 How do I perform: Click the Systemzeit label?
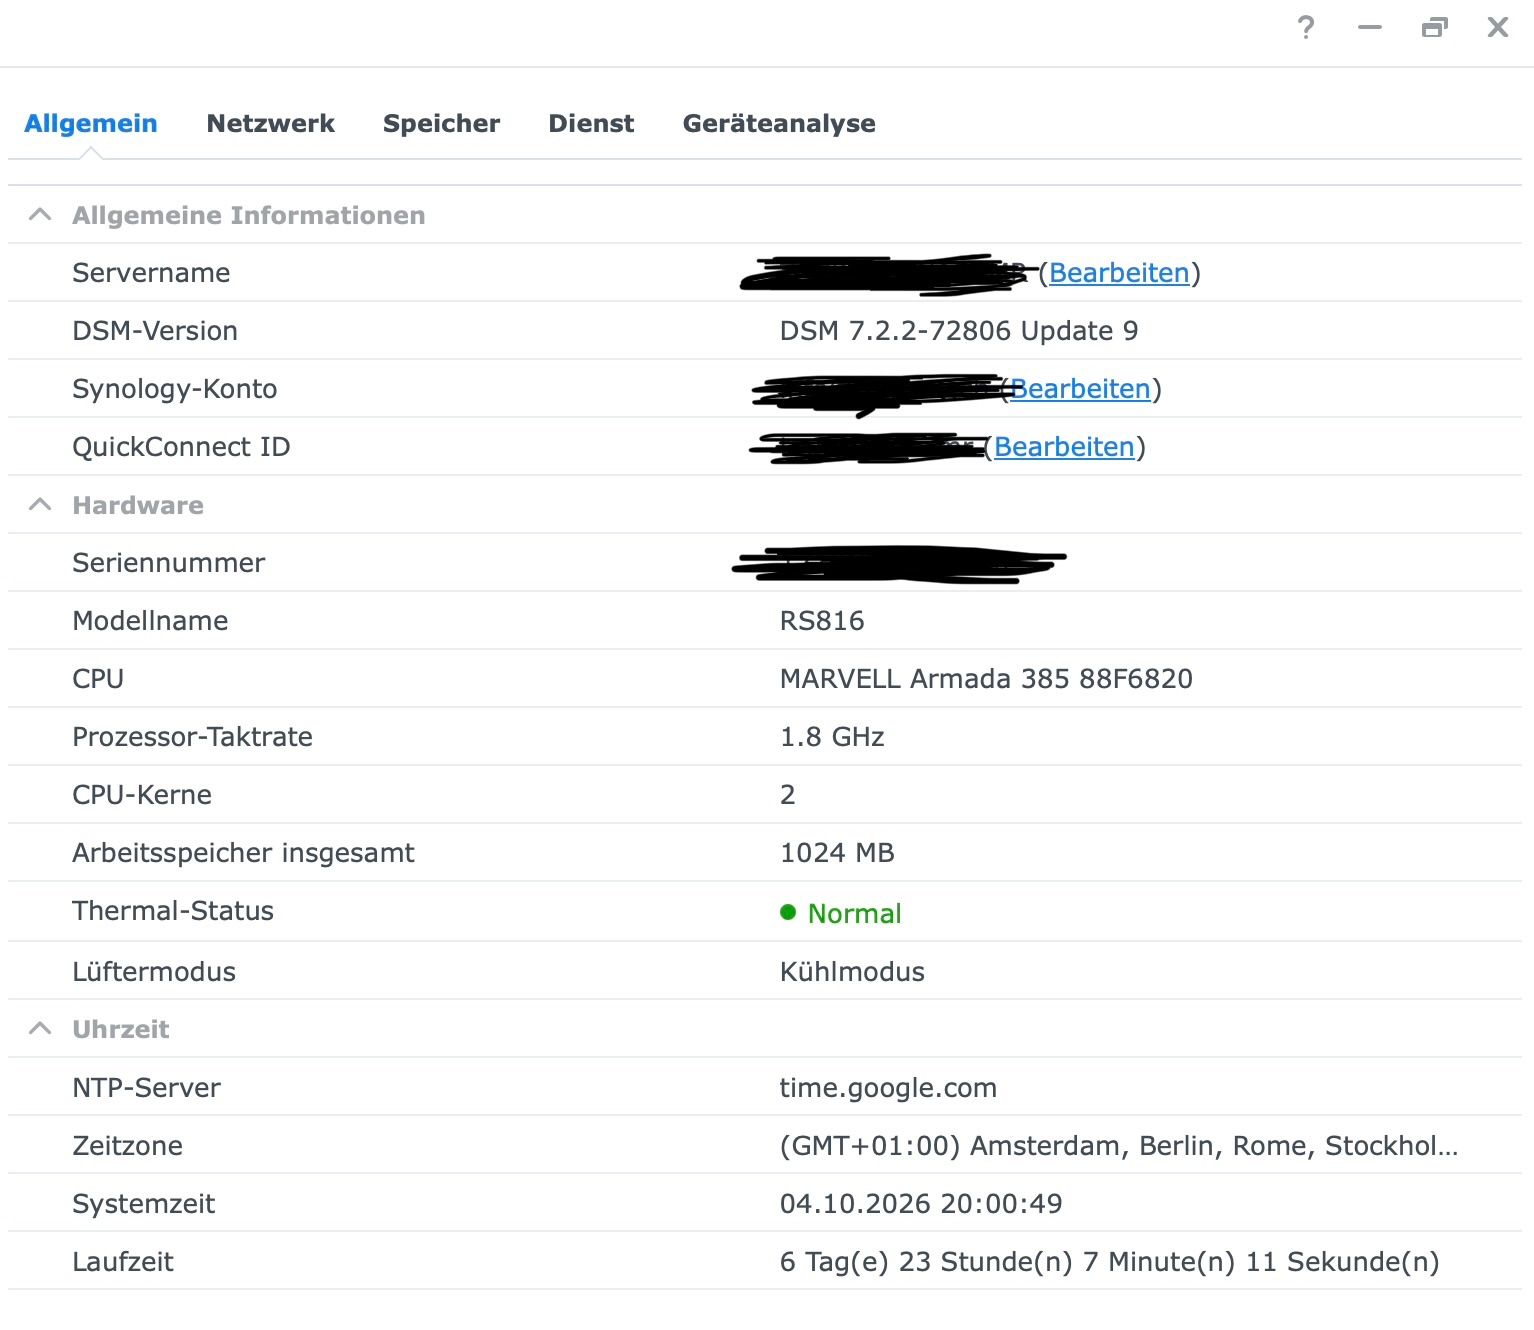[x=143, y=1204]
